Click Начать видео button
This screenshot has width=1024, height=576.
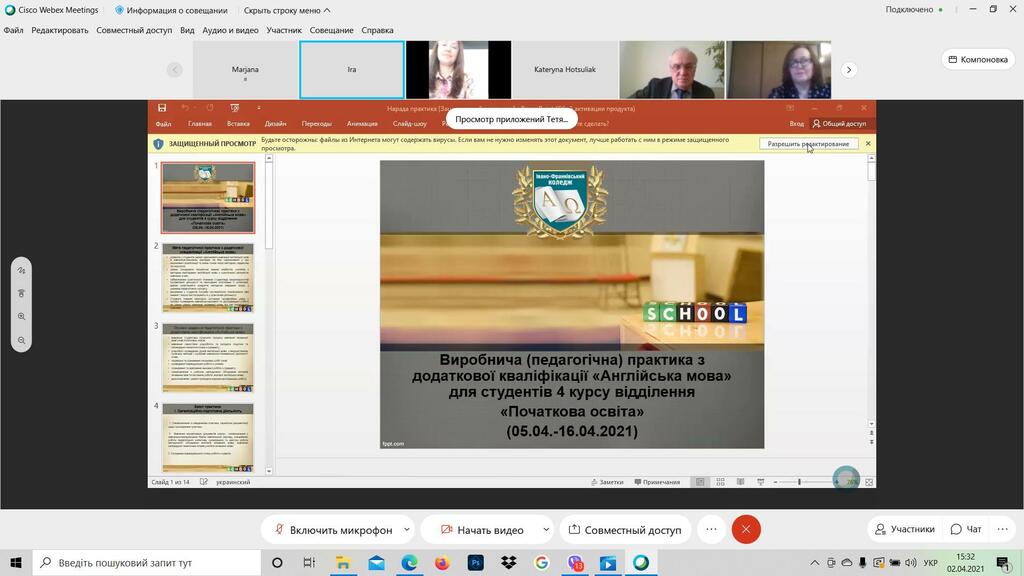pos(482,530)
